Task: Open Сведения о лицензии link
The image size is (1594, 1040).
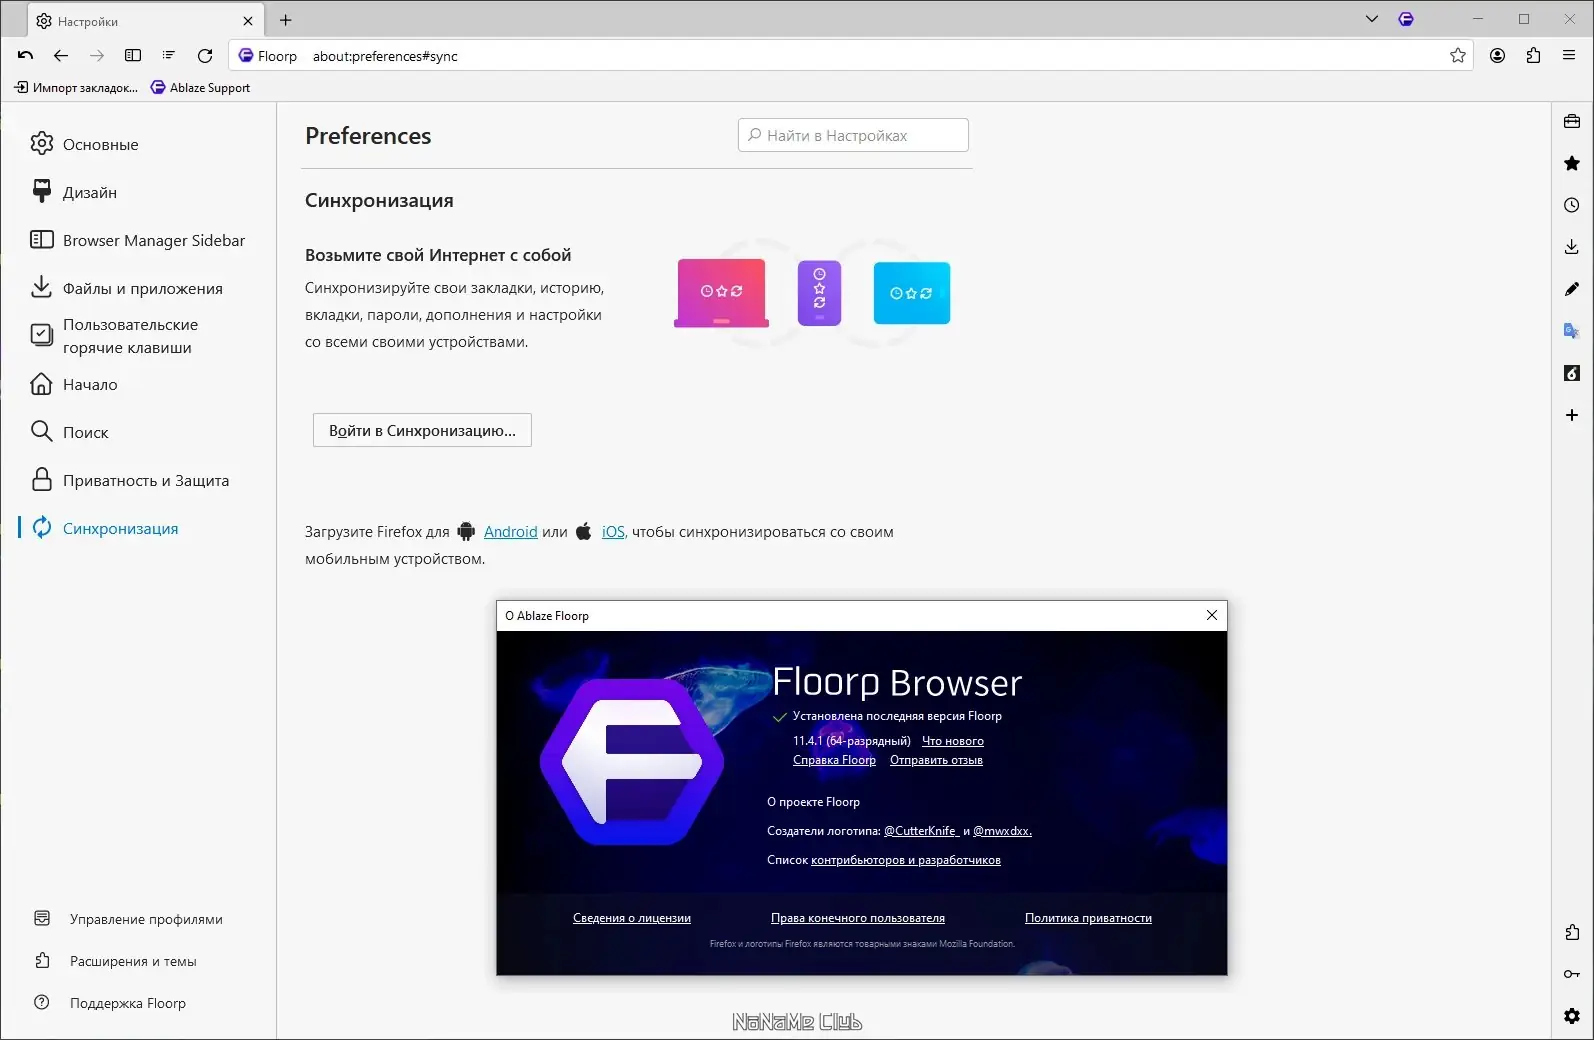Action: click(632, 918)
